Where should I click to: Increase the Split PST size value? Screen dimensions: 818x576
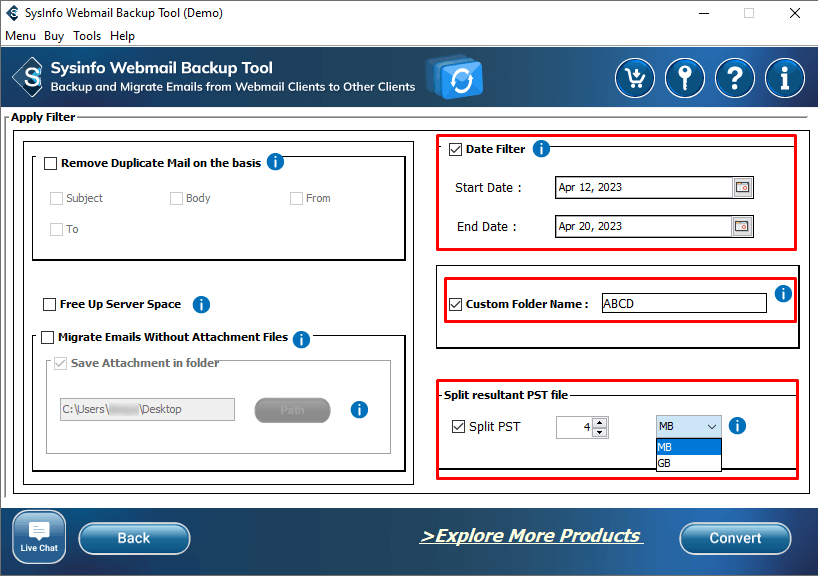[600, 422]
